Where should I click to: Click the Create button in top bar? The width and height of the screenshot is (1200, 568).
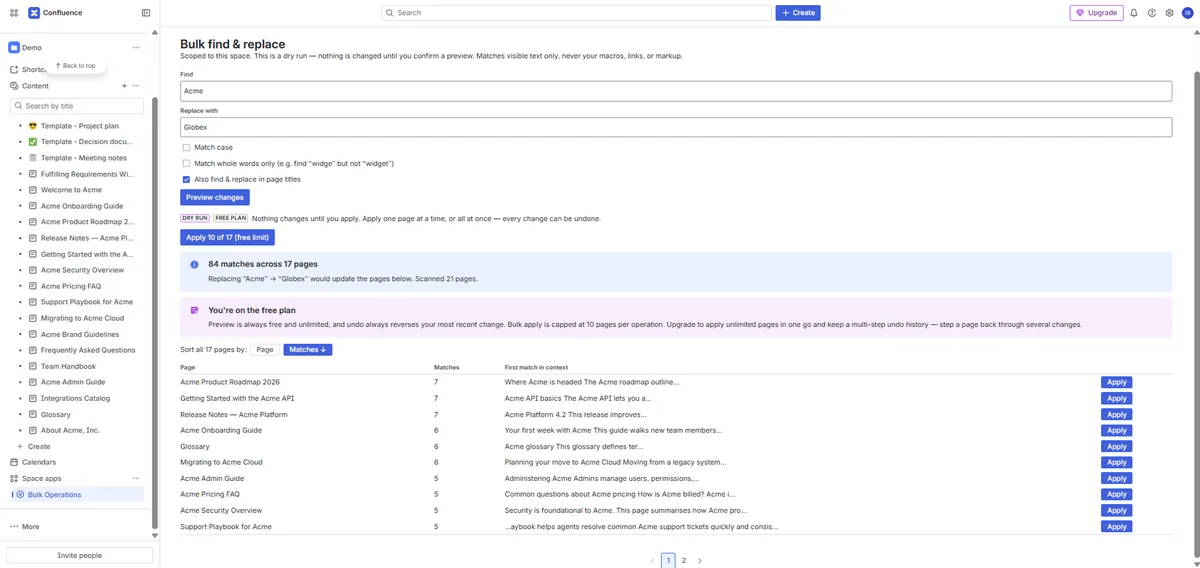point(798,13)
